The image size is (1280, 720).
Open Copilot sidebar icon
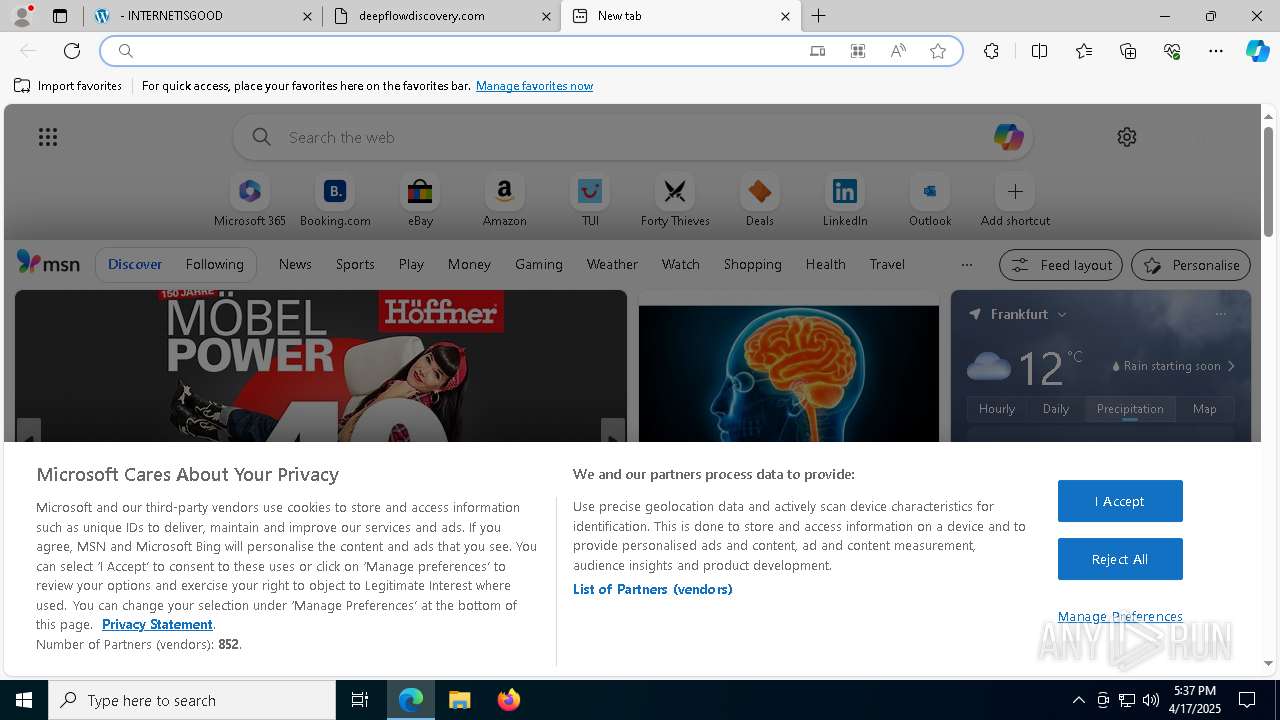[1257, 51]
